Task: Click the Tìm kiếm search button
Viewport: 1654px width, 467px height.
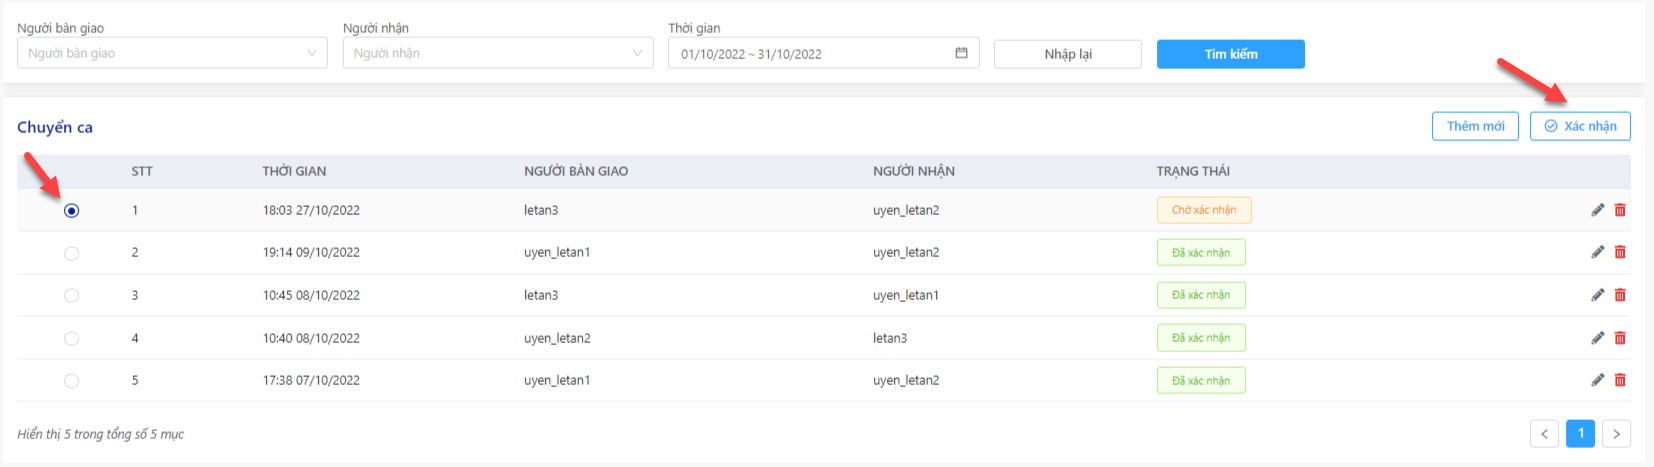Action: point(1231,54)
